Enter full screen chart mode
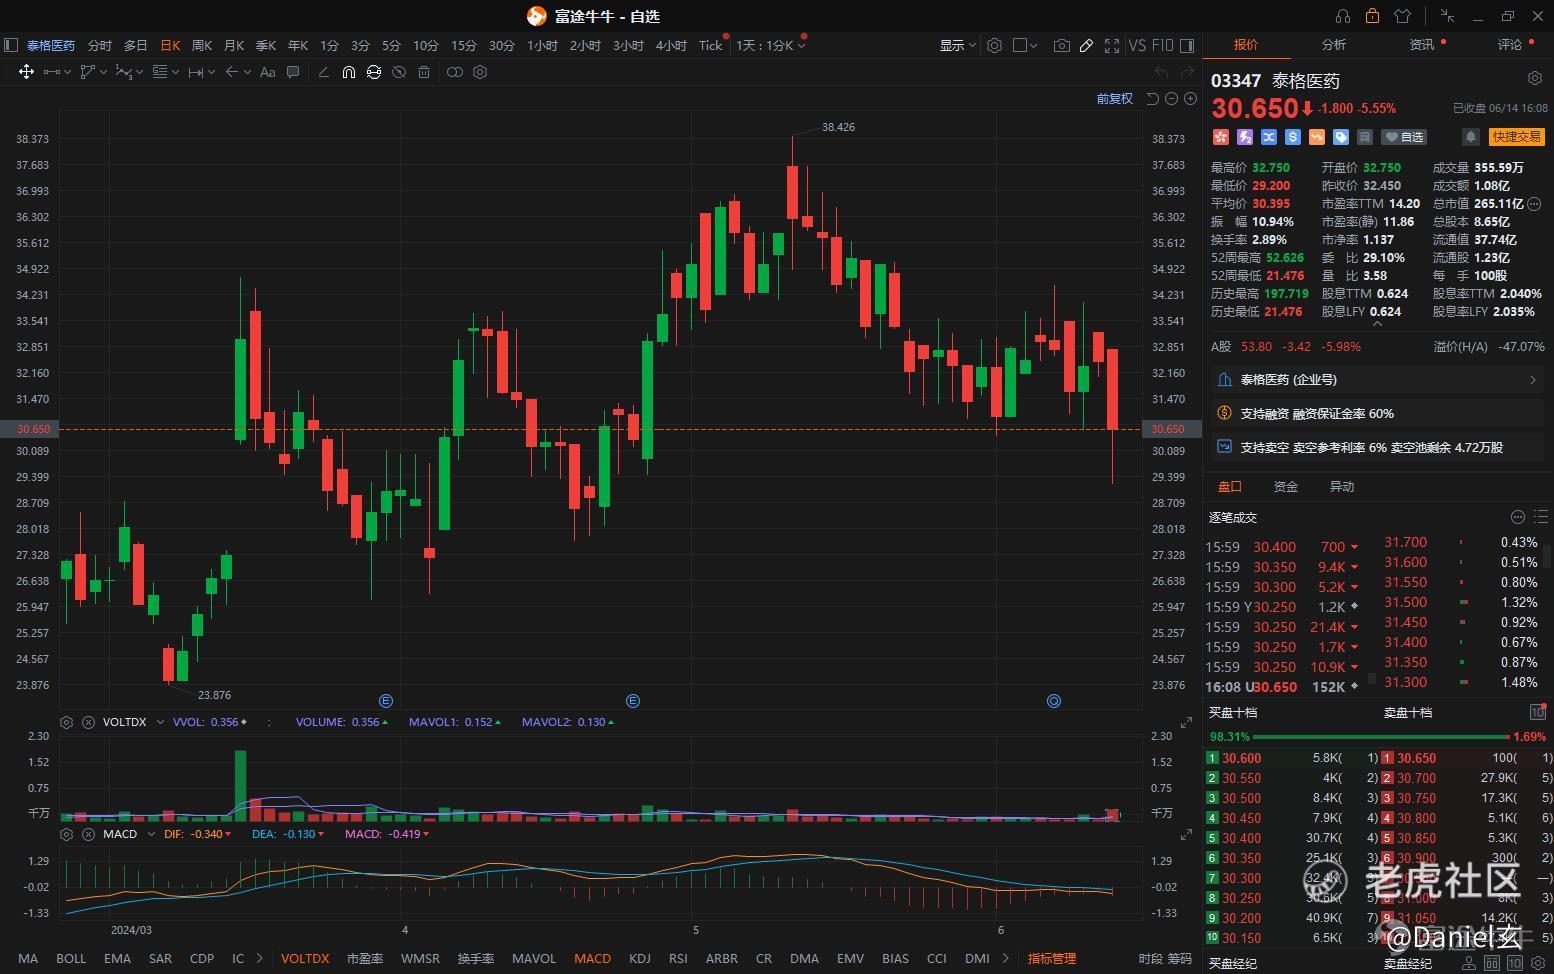Image resolution: width=1554 pixels, height=974 pixels. click(x=1112, y=45)
